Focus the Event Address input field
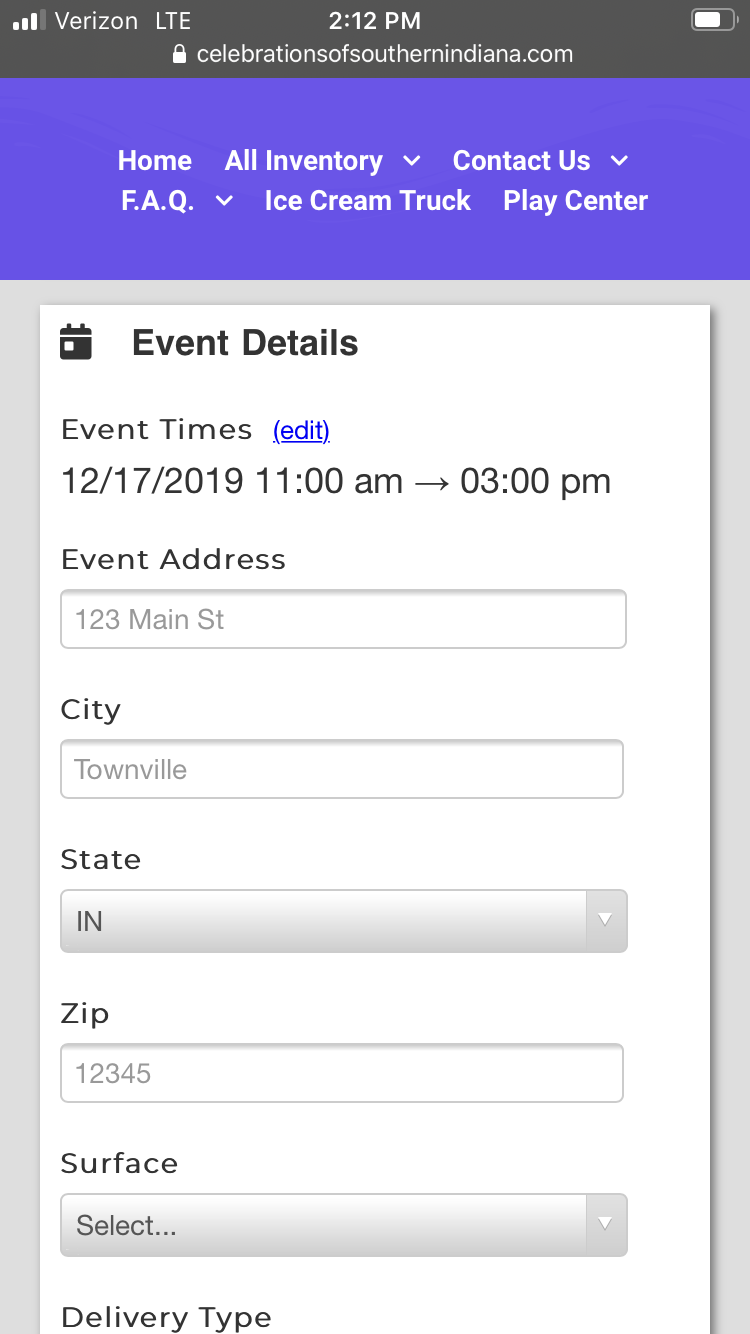 pyautogui.click(x=343, y=619)
